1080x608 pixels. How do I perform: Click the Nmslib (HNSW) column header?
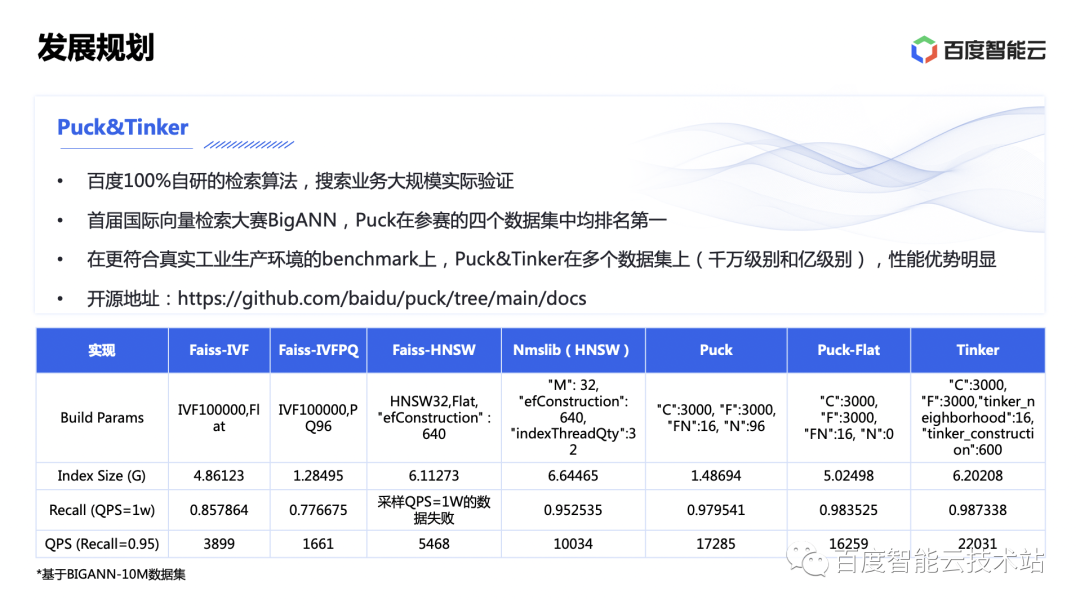[572, 350]
